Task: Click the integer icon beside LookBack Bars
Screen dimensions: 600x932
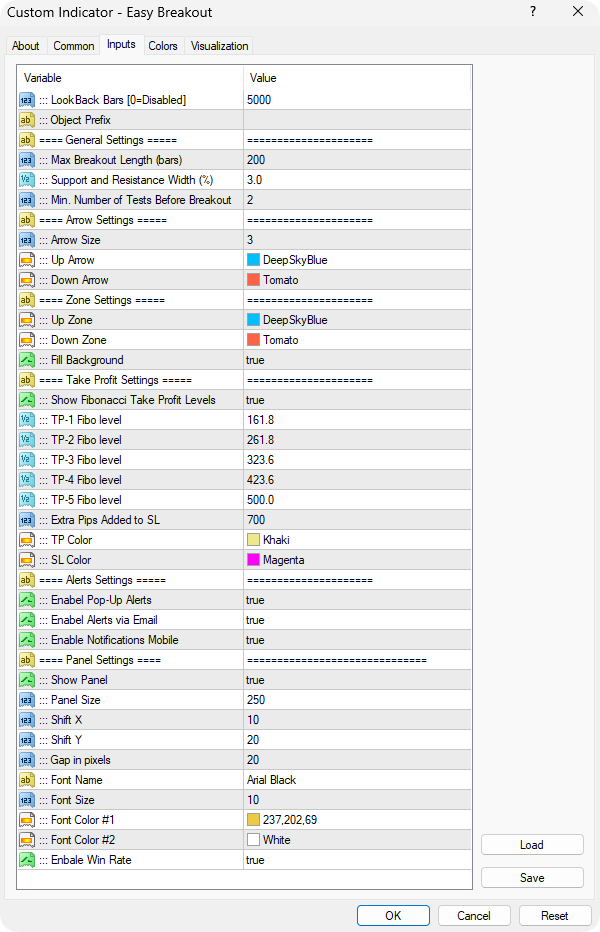Action: pyautogui.click(x=27, y=100)
